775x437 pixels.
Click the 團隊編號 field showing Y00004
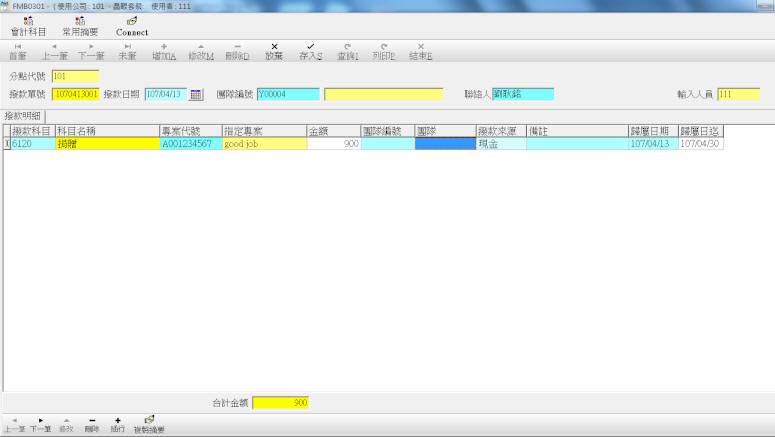(x=287, y=94)
